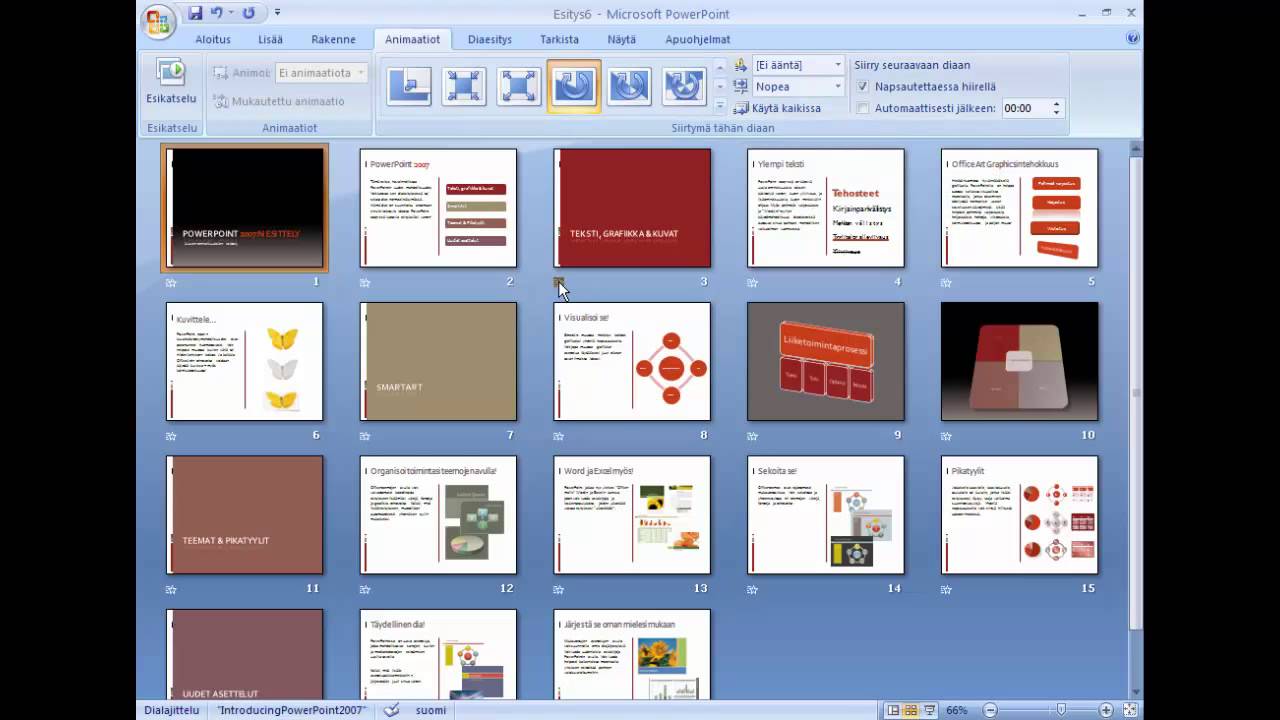Select the first transition effect thumbnail
The image size is (1280, 720).
(409, 87)
